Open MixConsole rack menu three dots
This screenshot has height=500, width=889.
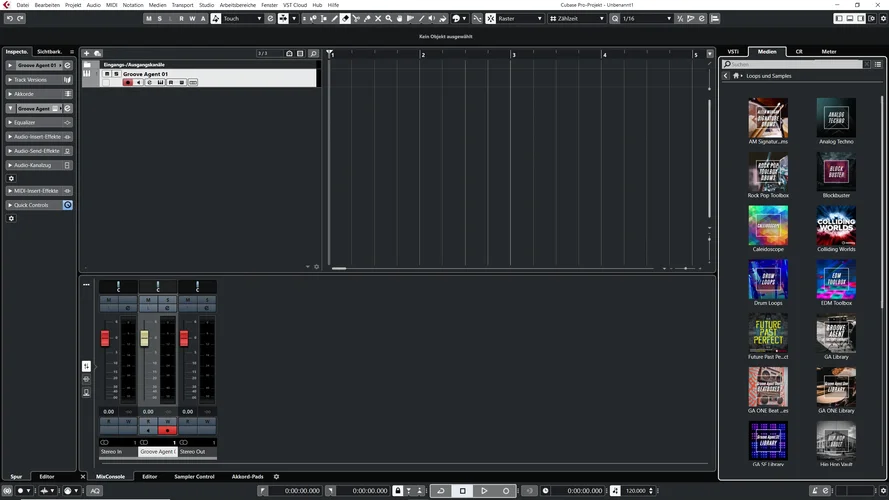tap(86, 285)
